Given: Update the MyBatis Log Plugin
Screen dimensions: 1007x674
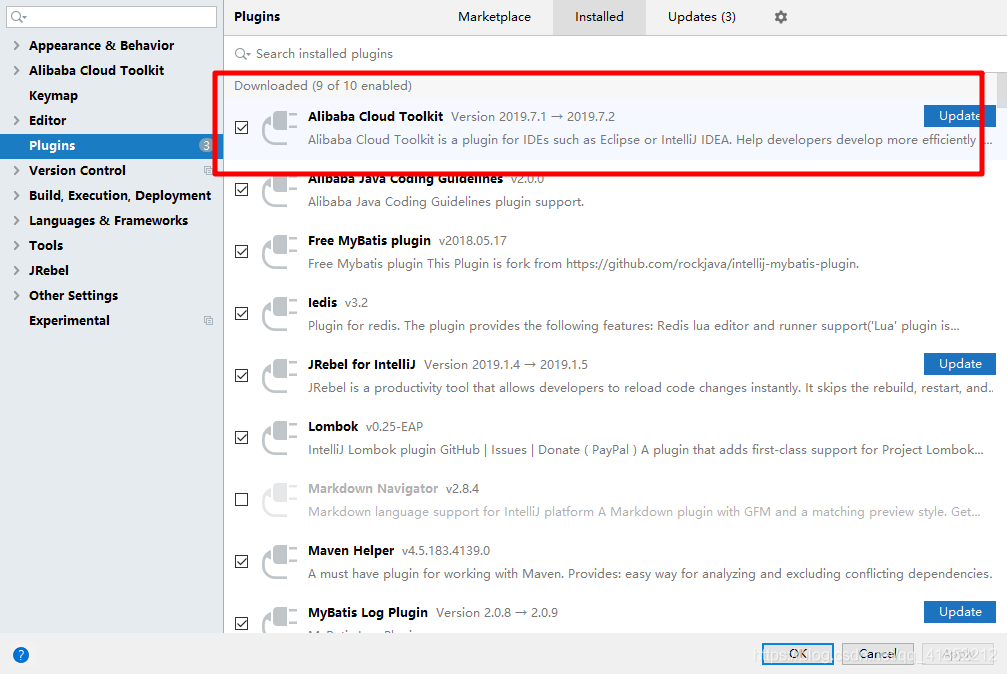Looking at the screenshot, I should (x=959, y=612).
